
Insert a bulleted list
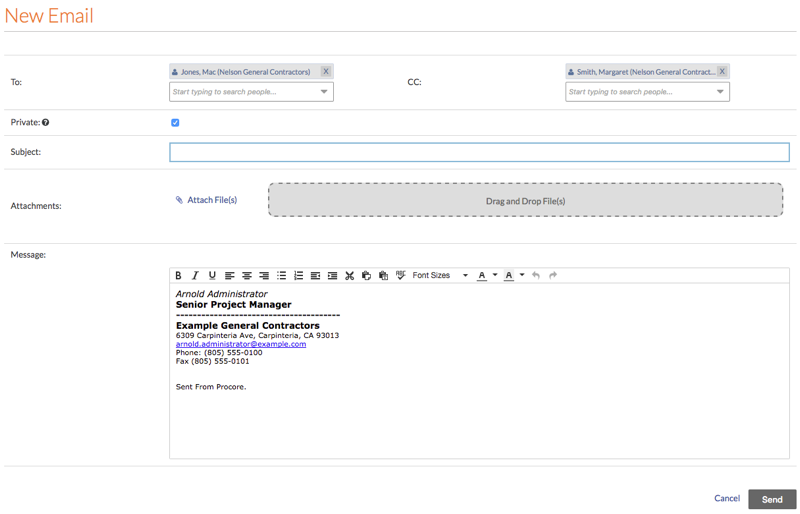pyautogui.click(x=281, y=276)
